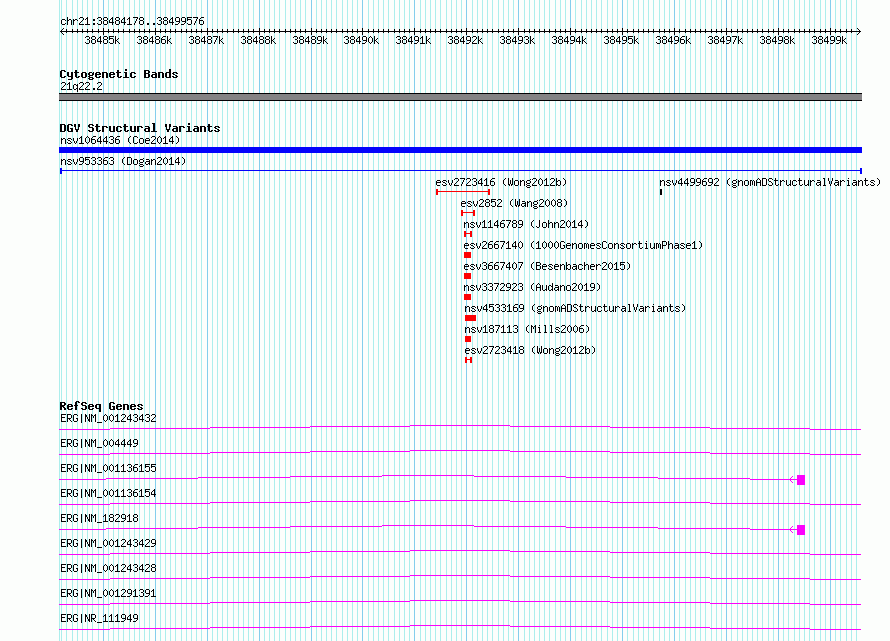Click the esv2852 (Wang2008) label
Viewport: 890px width, 641px height.
514,203
